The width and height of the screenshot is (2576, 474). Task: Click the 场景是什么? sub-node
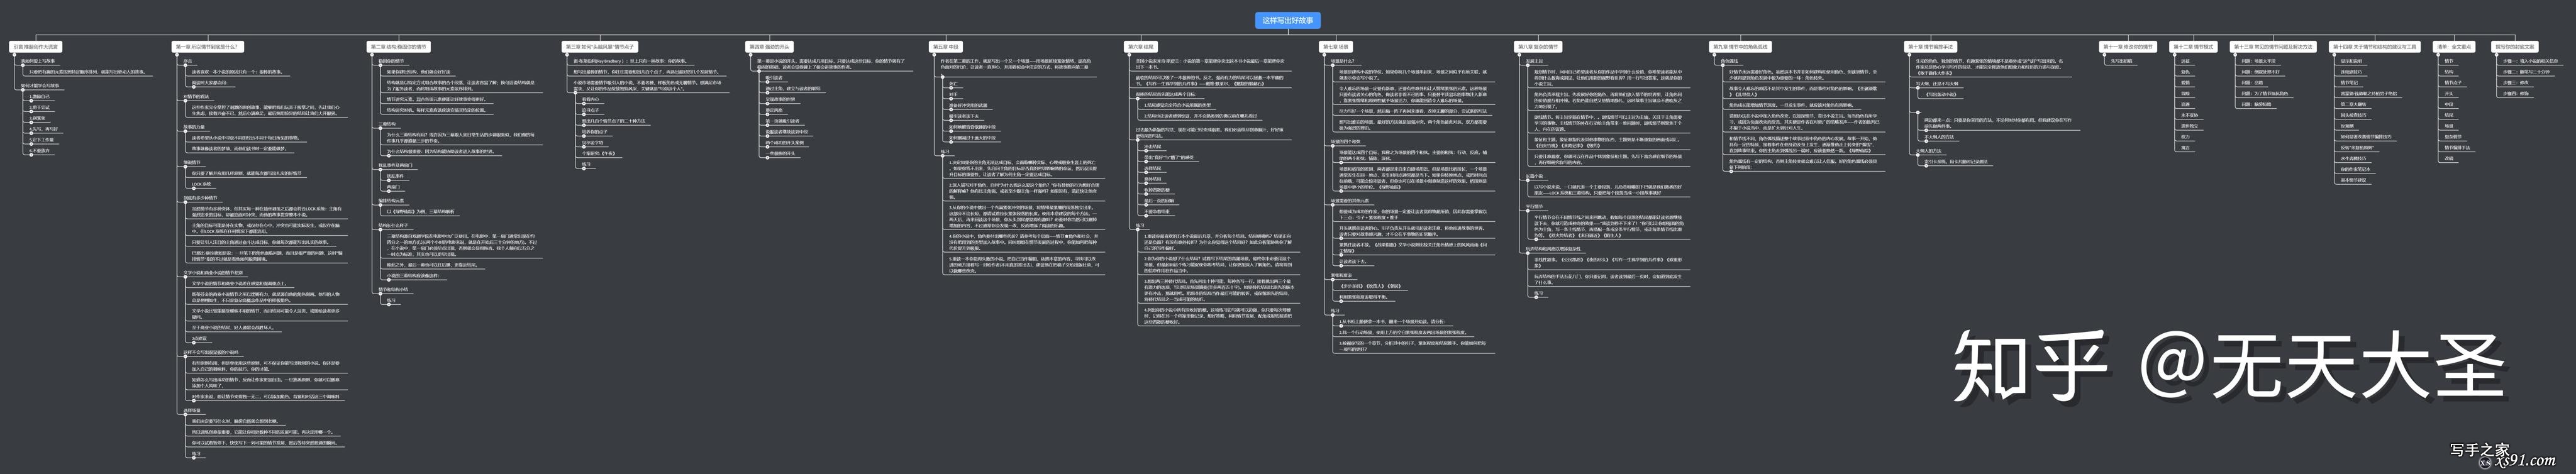[x=1342, y=61]
